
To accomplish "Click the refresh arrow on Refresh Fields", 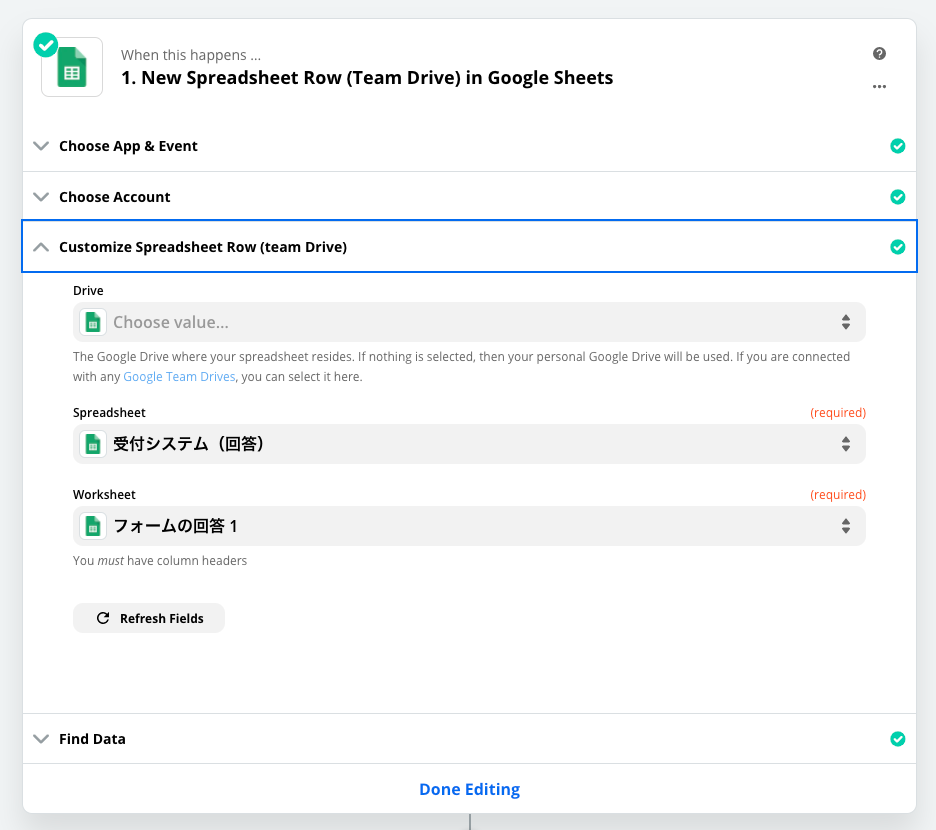I will click(103, 618).
